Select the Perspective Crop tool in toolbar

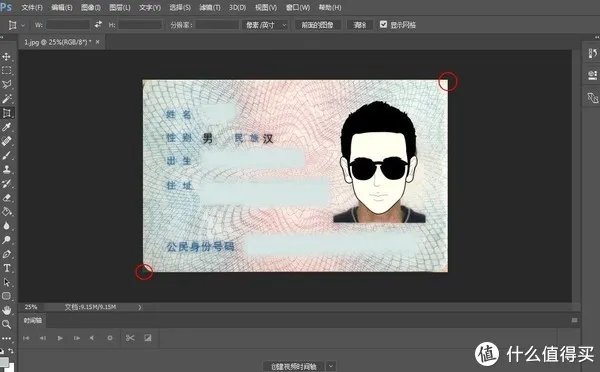click(7, 113)
